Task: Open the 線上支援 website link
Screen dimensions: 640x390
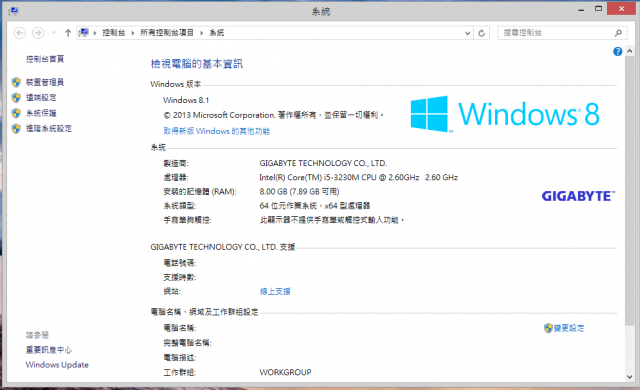Action: click(275, 291)
